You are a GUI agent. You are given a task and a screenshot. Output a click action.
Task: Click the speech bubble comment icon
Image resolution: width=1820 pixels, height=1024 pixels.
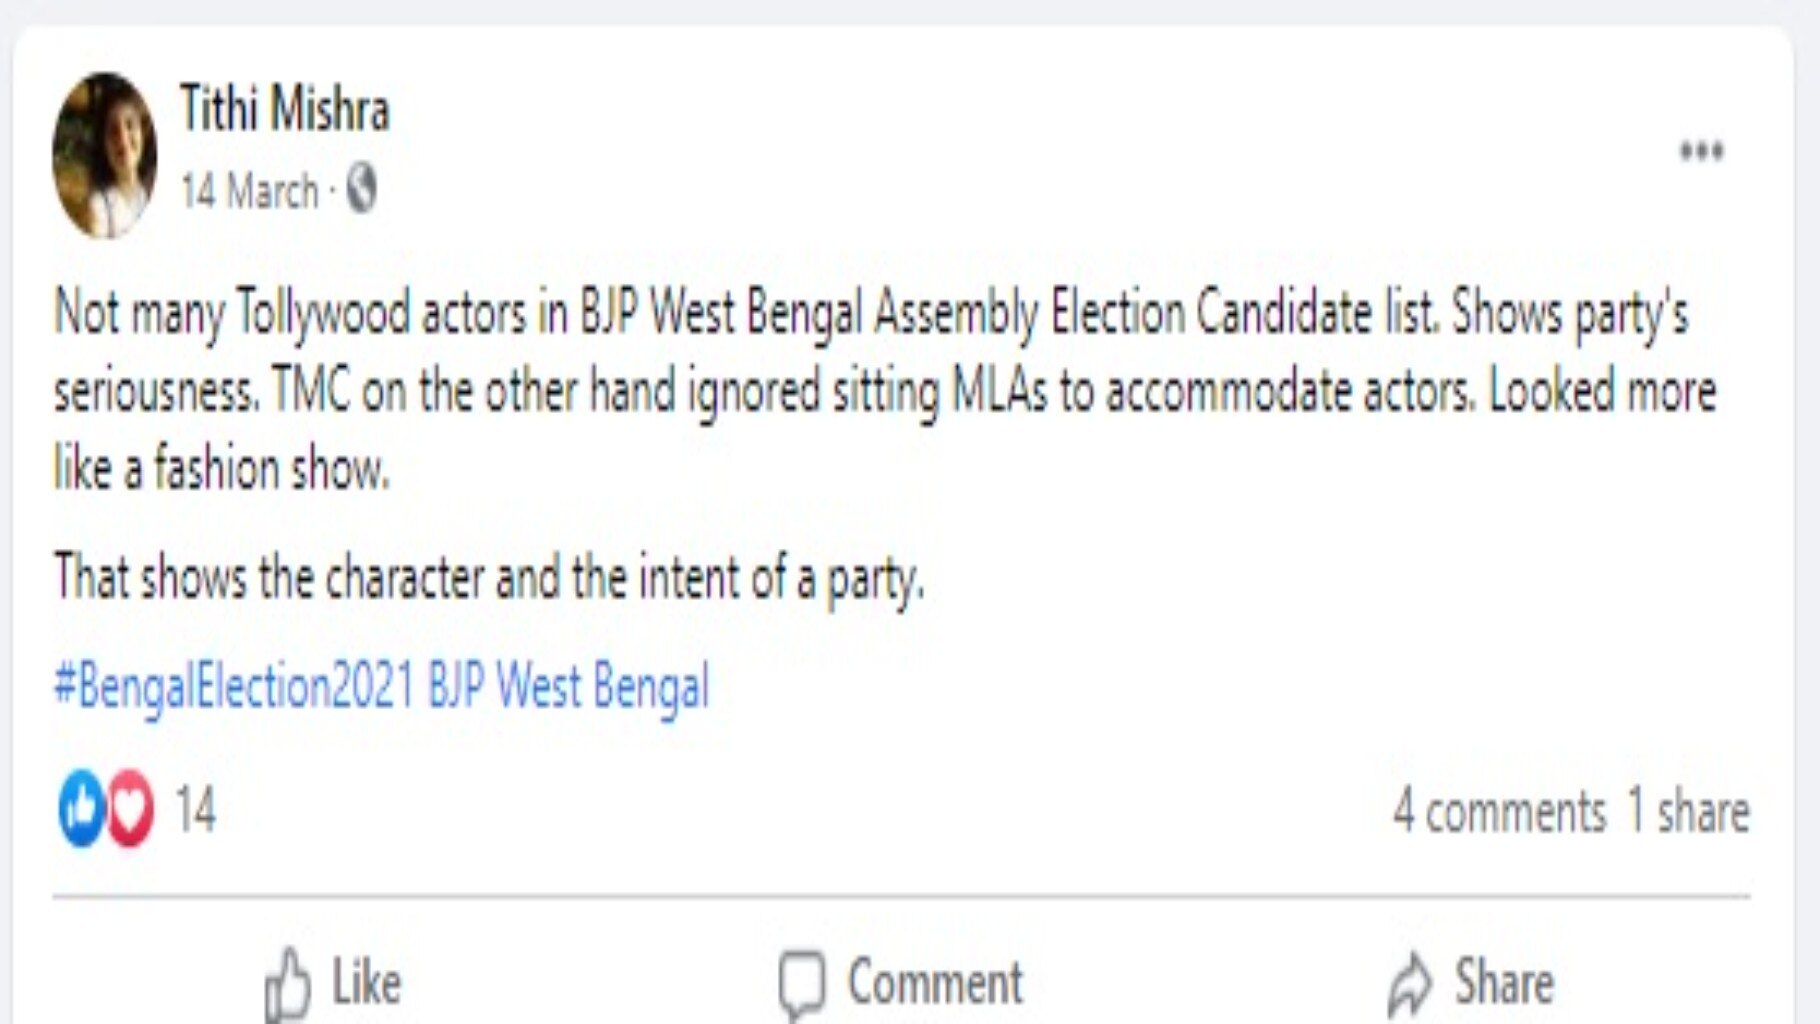pyautogui.click(x=802, y=984)
